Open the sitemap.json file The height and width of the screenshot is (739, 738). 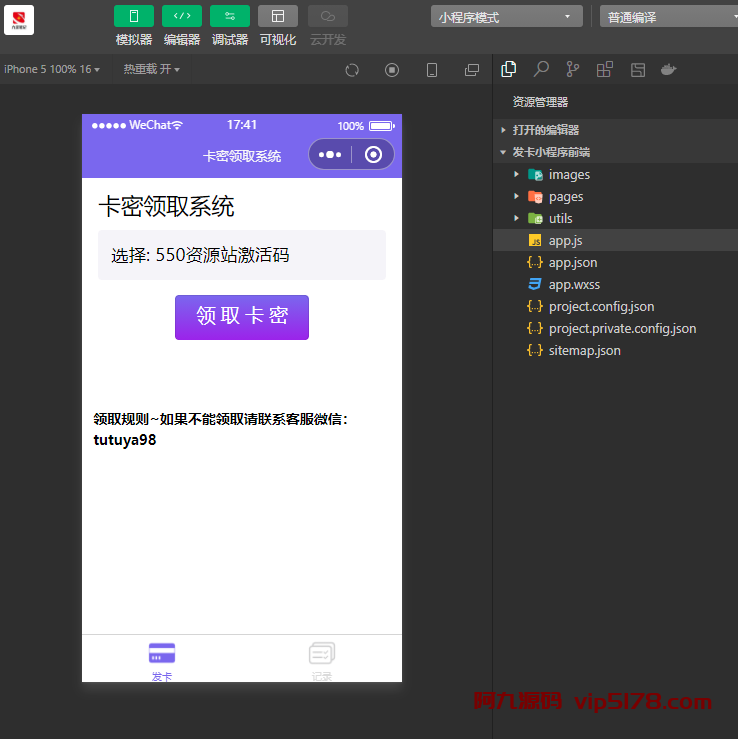tap(615, 350)
